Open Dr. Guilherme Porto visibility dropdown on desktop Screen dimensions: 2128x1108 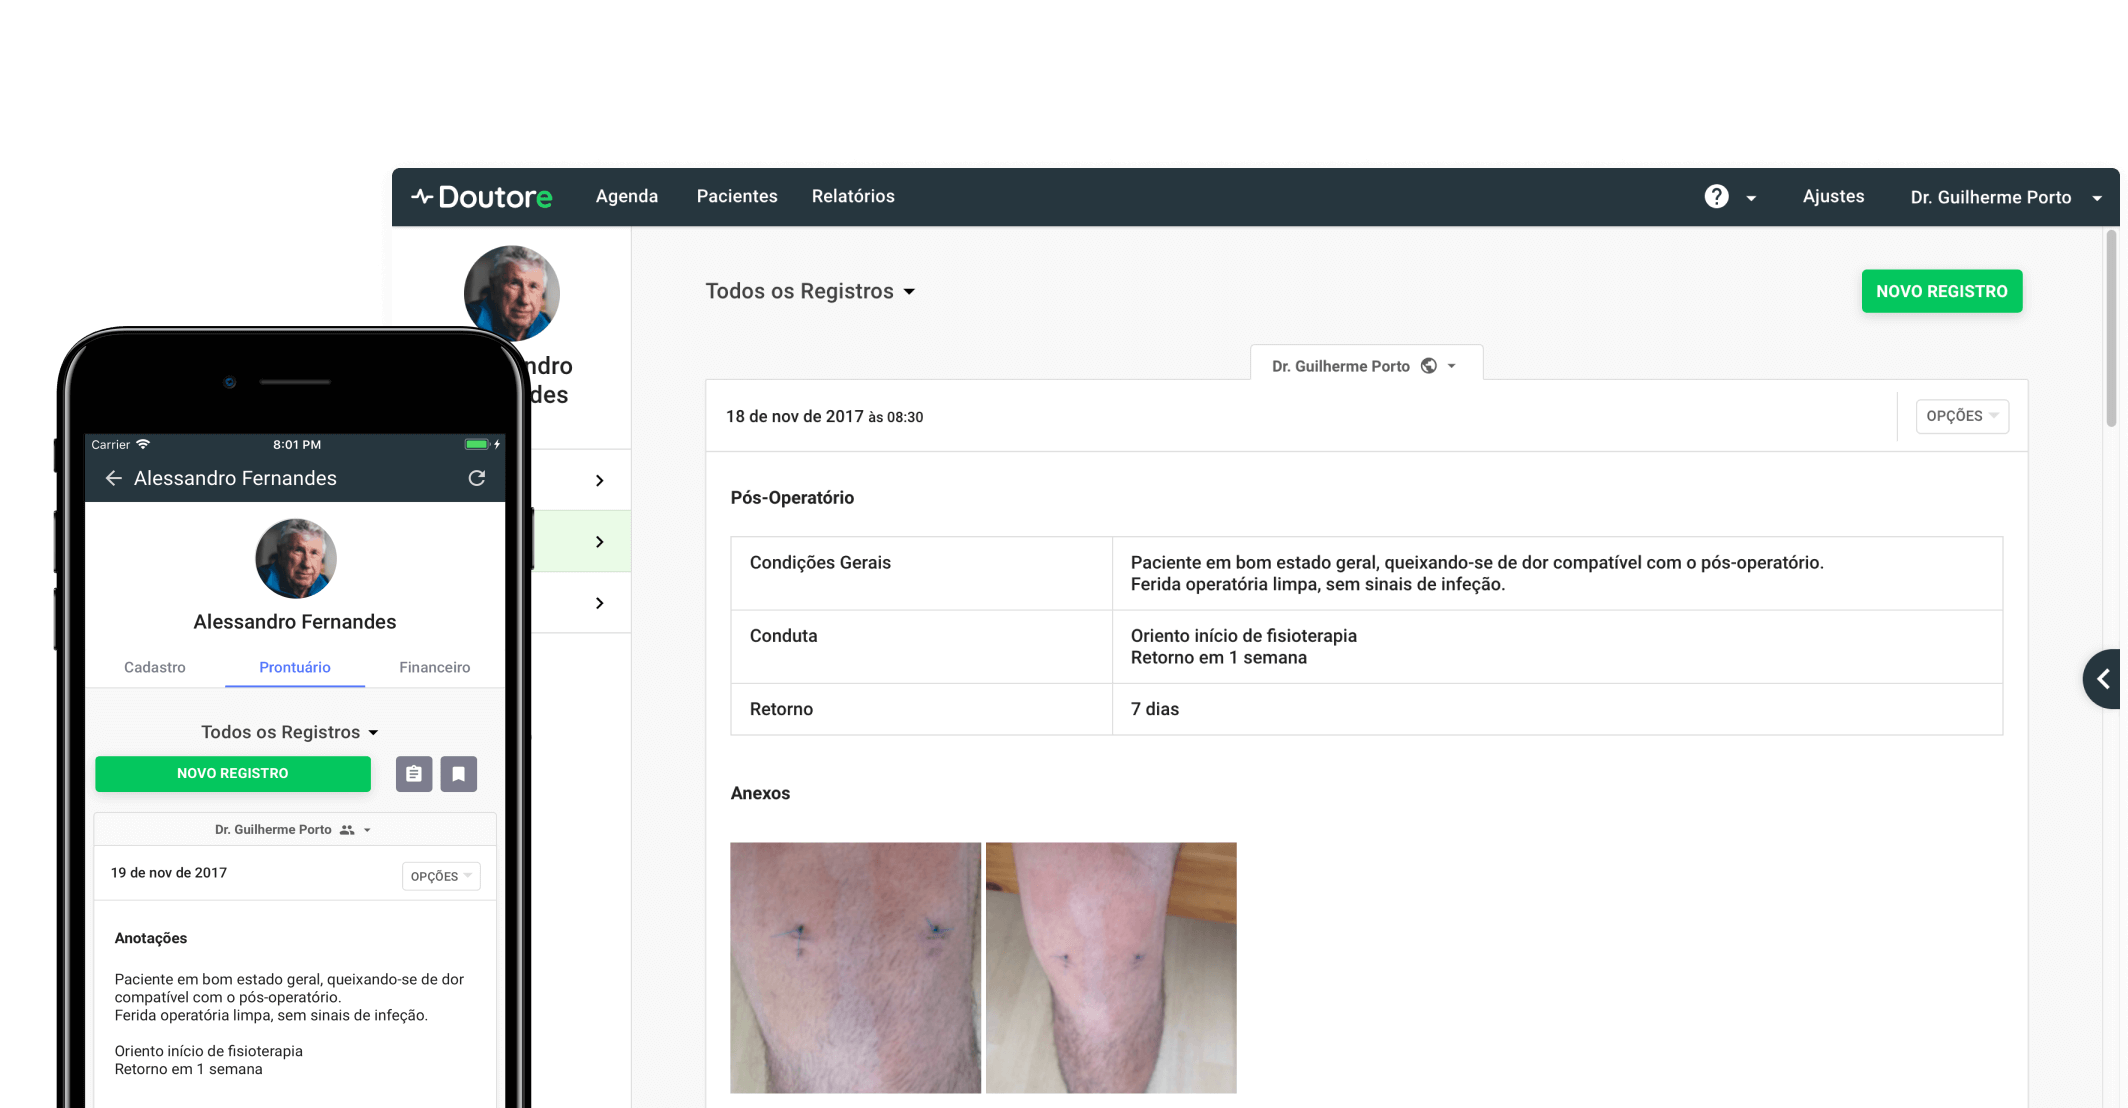click(1365, 366)
